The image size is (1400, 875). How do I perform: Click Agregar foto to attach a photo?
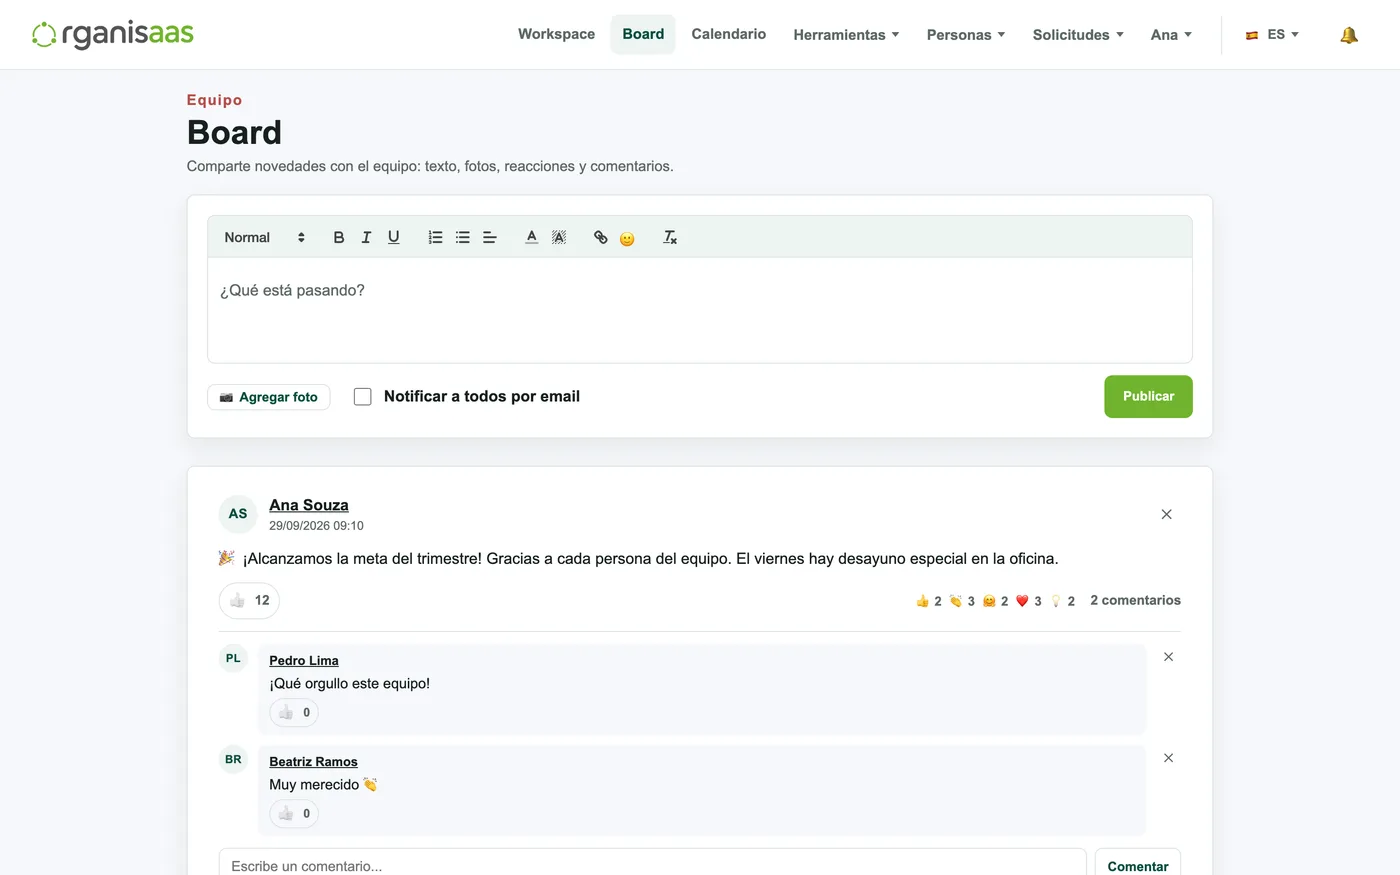click(269, 397)
